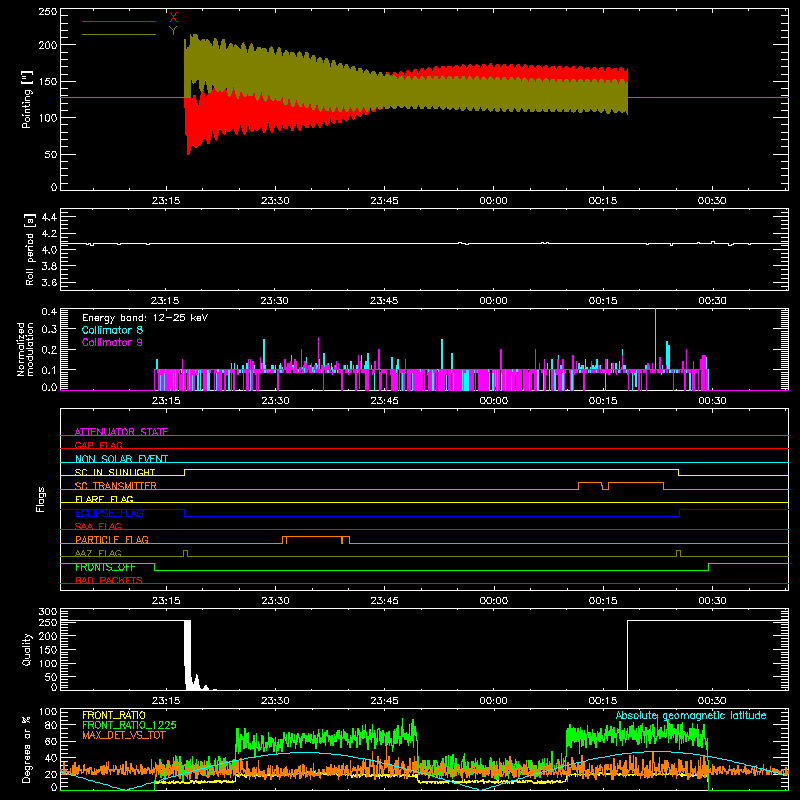Select the cyan 'Collimator 8' legend entry
The image size is (800, 800).
[112, 330]
